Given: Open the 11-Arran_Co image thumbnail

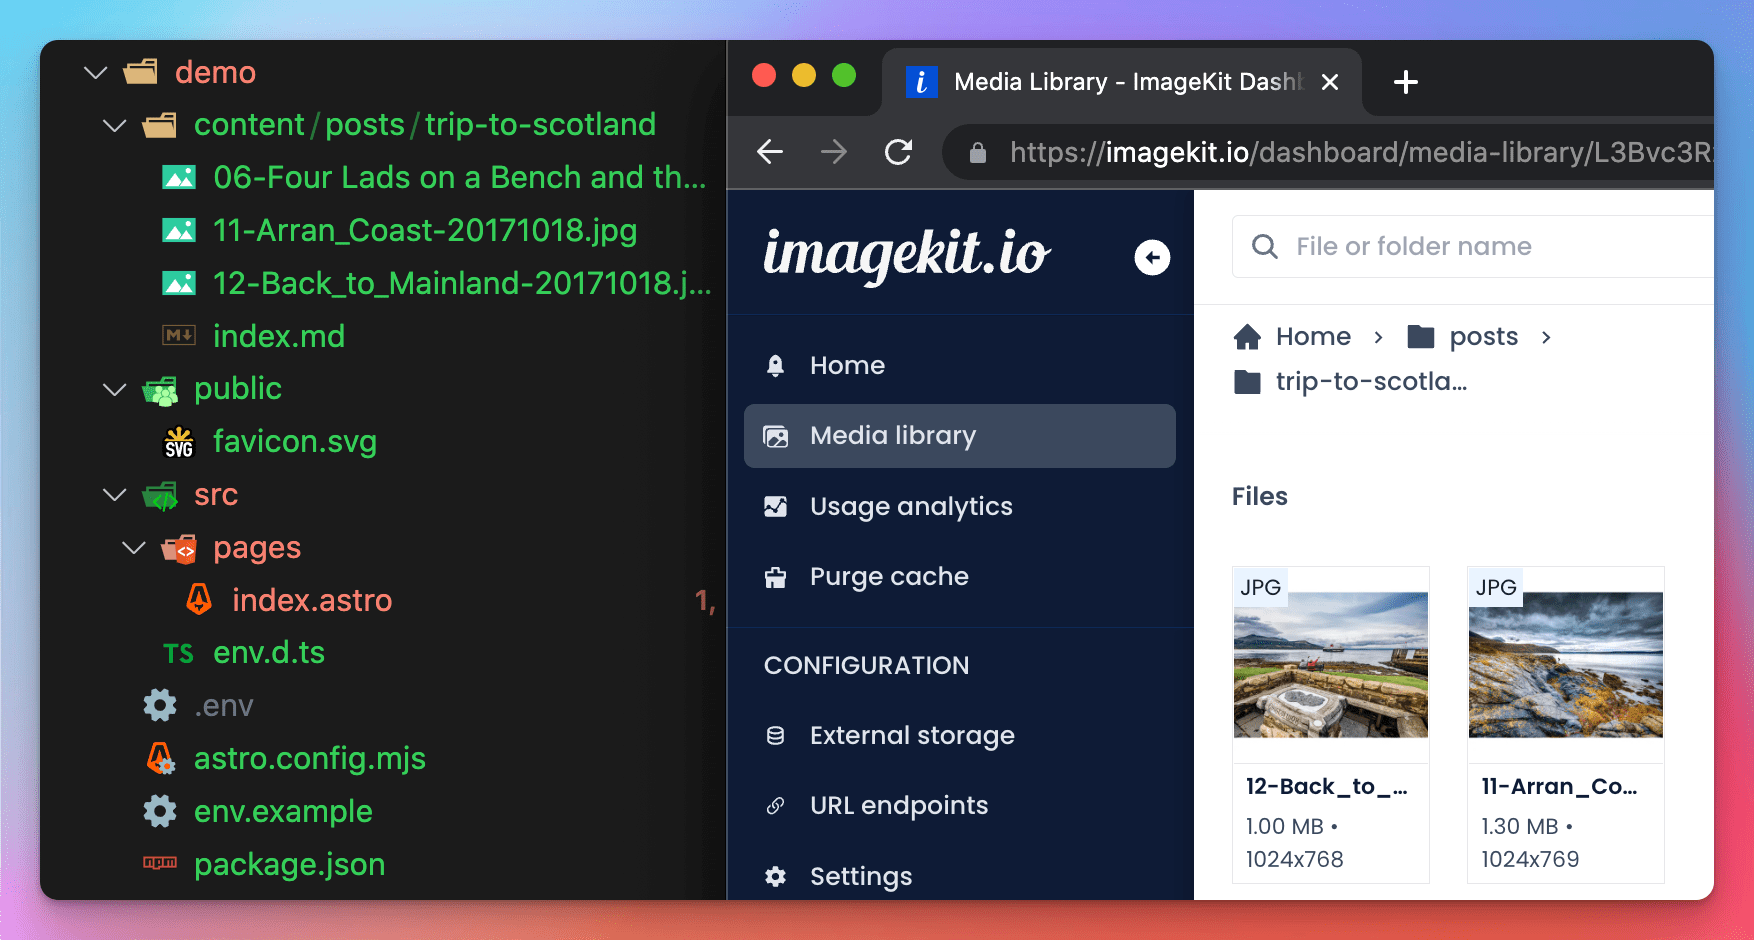Looking at the screenshot, I should [x=1566, y=665].
